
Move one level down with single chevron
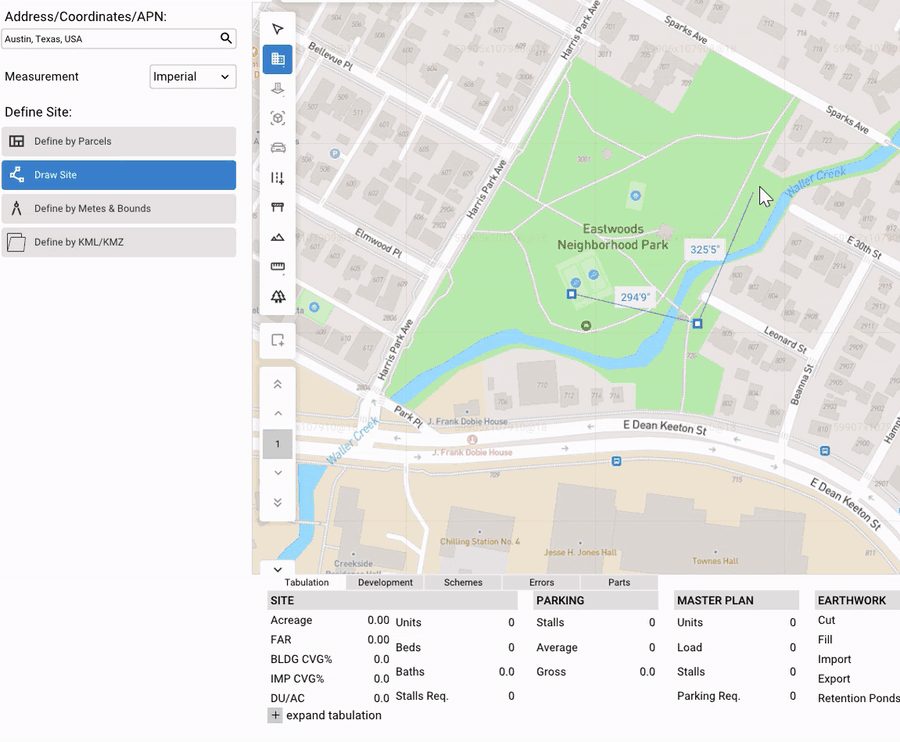(278, 473)
